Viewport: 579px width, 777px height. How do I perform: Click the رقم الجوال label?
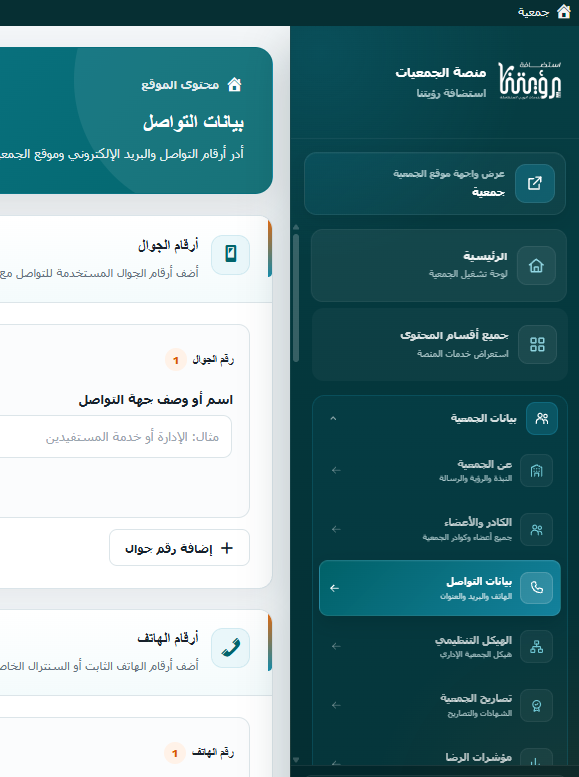(213, 360)
